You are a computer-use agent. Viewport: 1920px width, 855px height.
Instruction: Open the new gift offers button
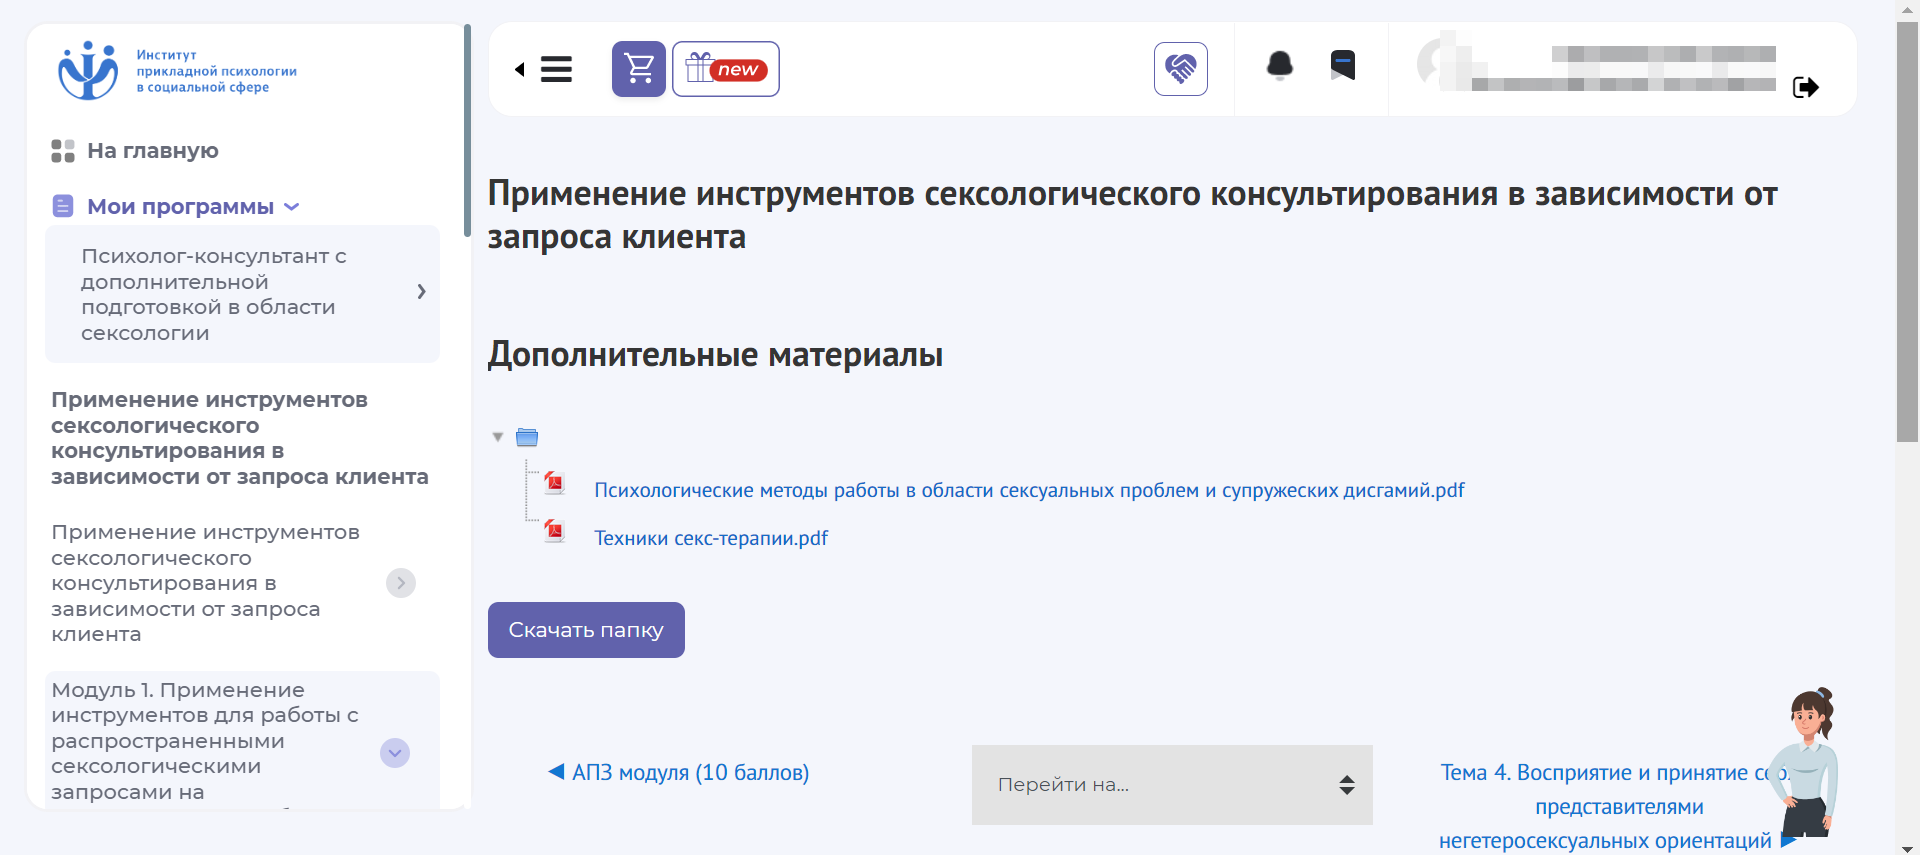pos(726,69)
